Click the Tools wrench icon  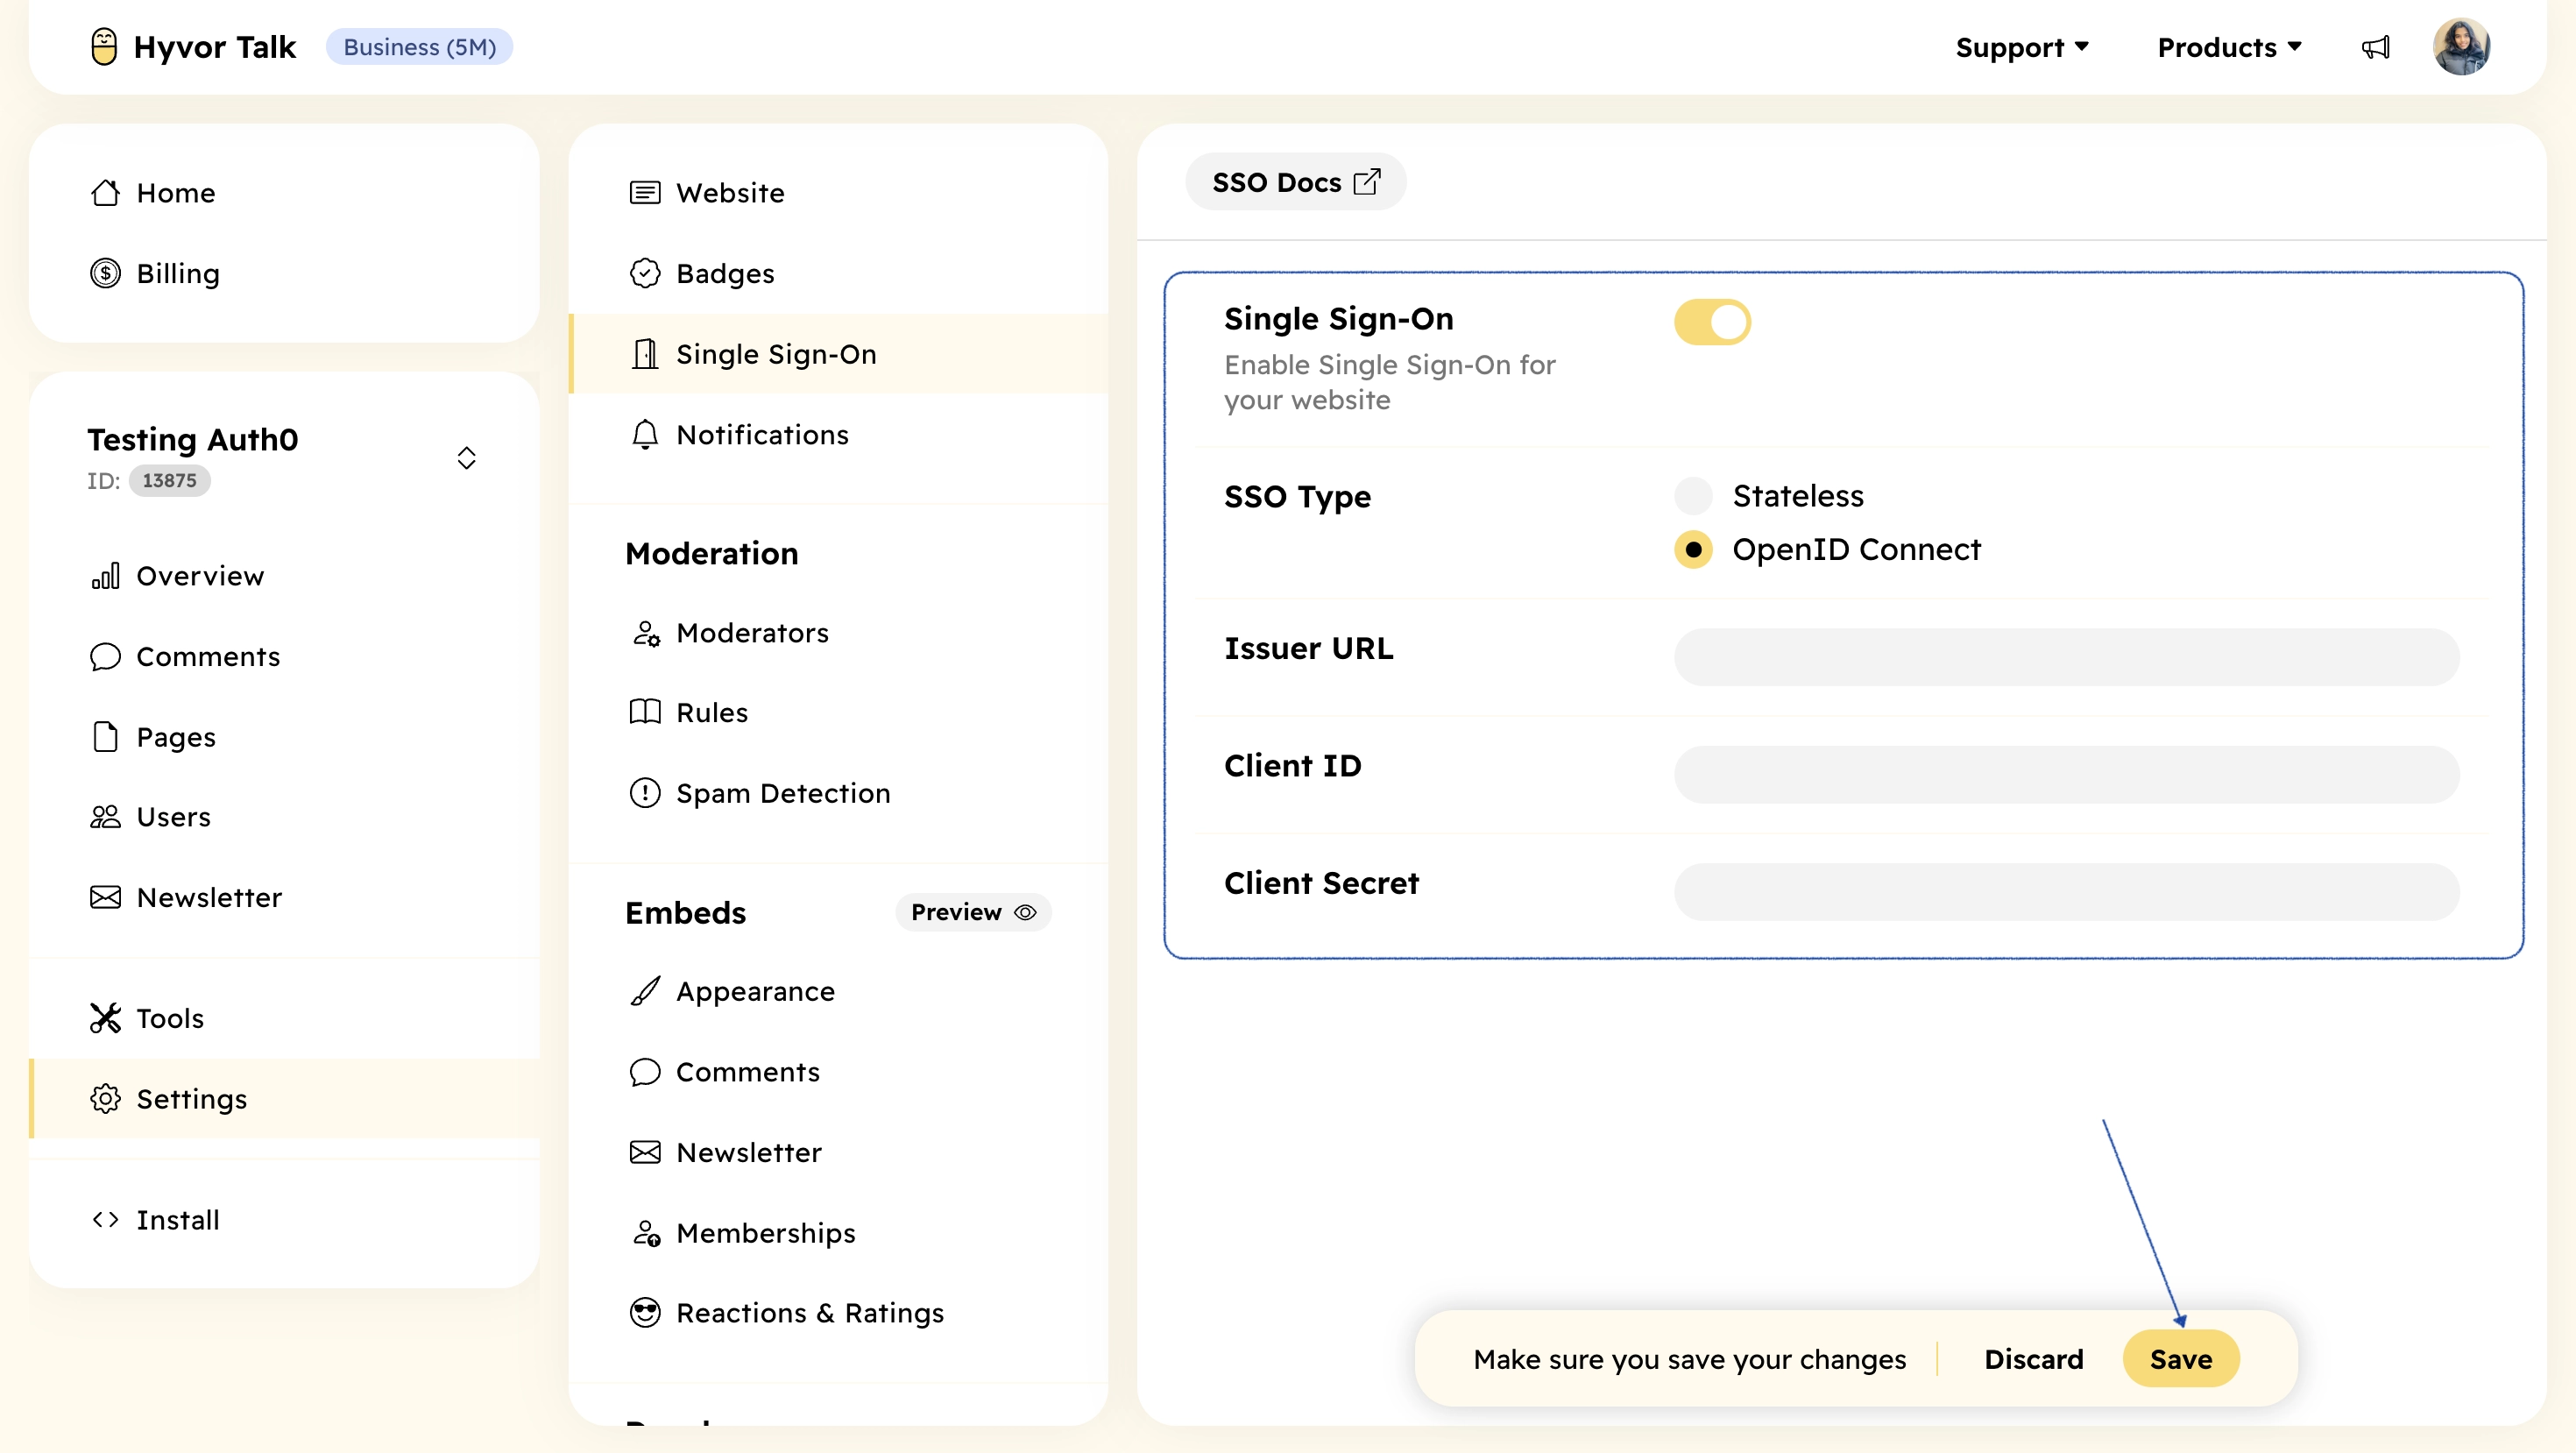(x=105, y=1018)
